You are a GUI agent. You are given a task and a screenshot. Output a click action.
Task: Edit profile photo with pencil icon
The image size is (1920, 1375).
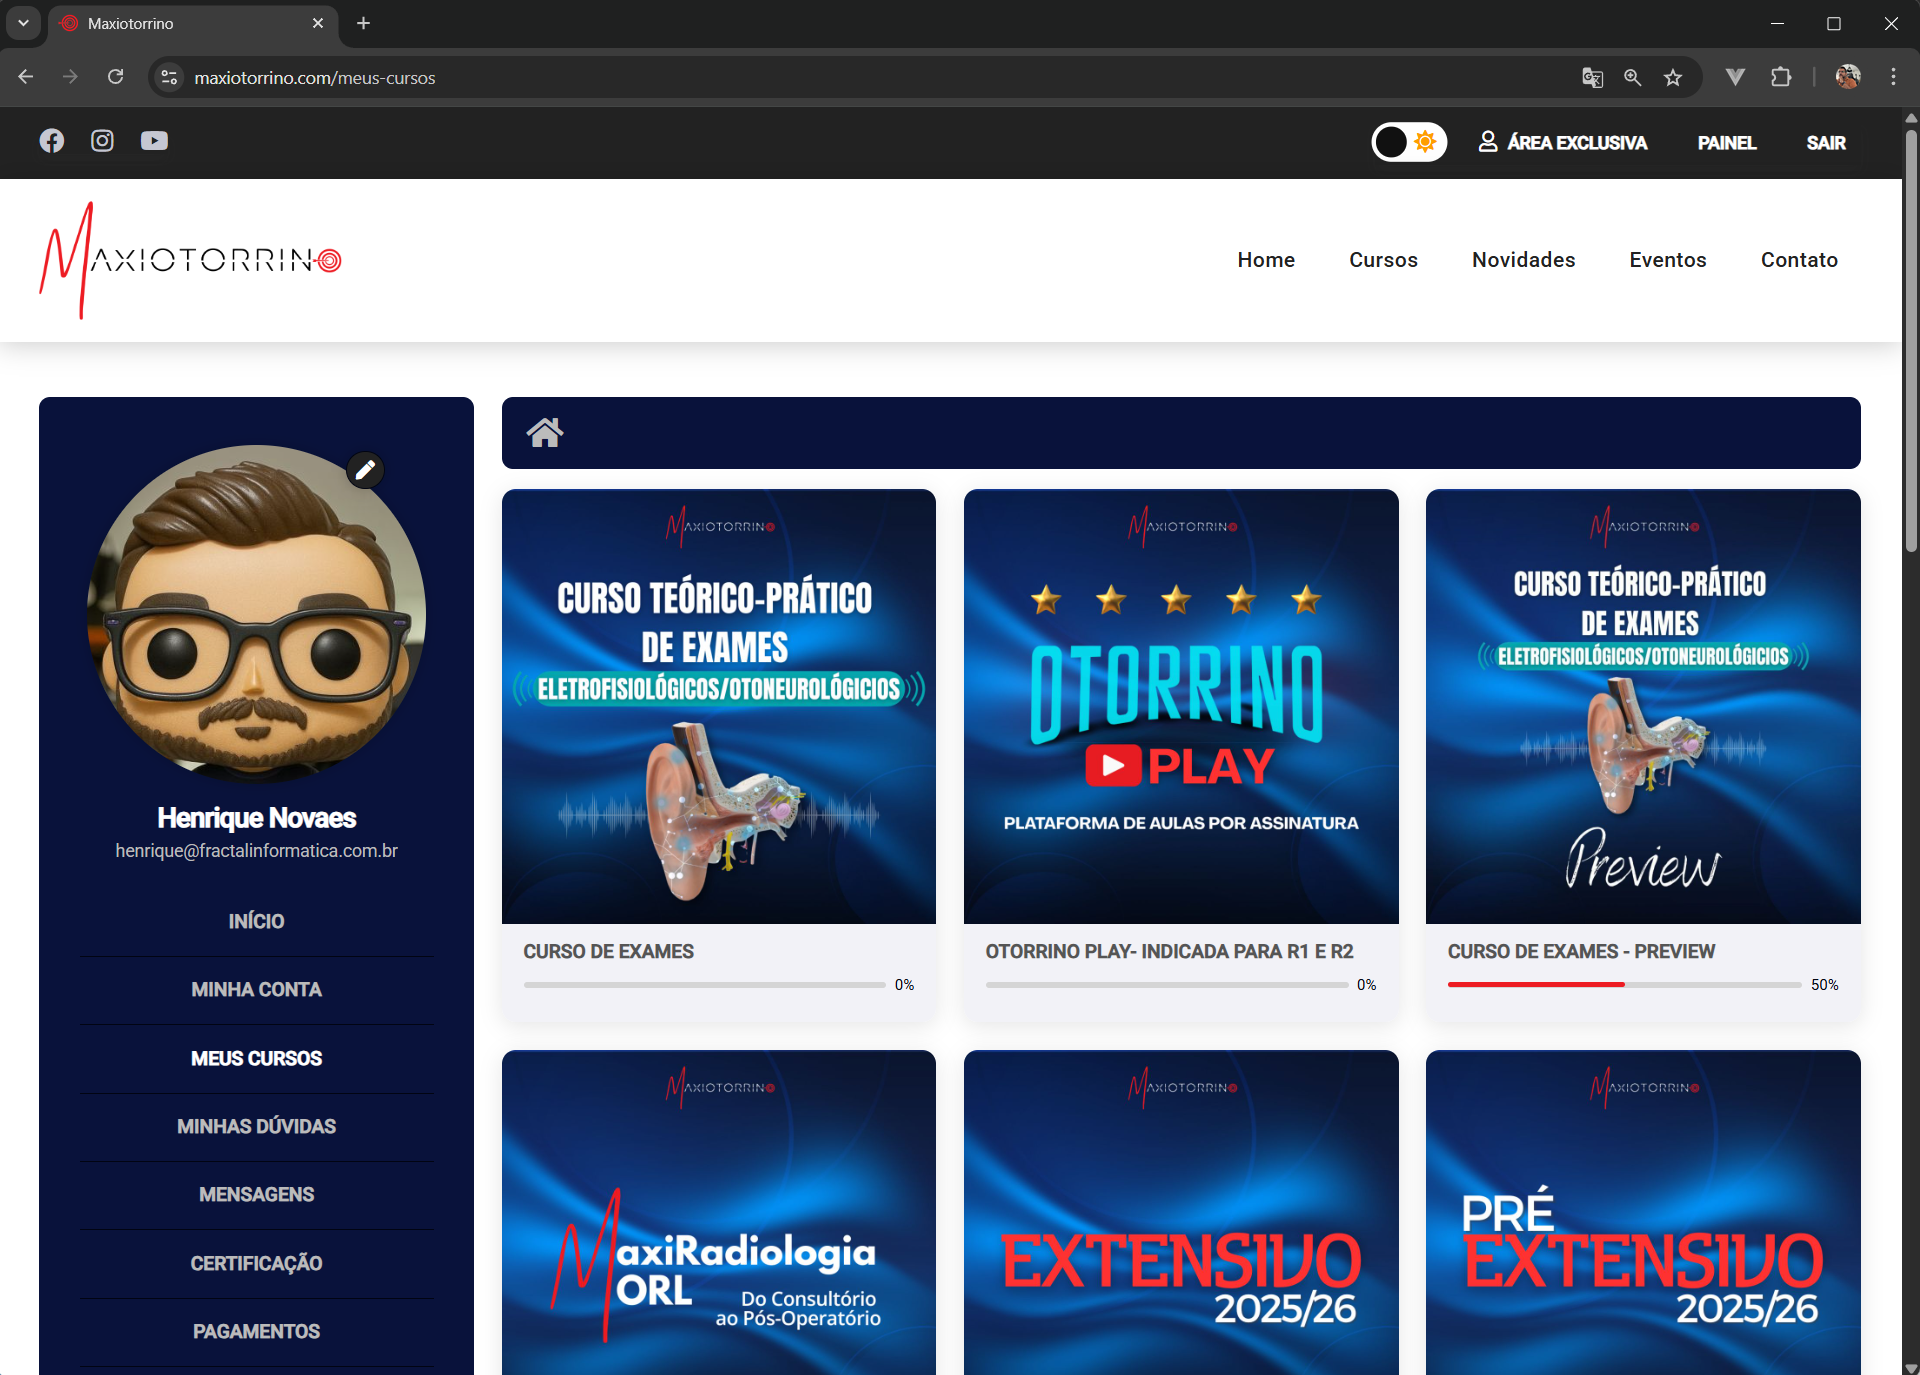[x=365, y=470]
